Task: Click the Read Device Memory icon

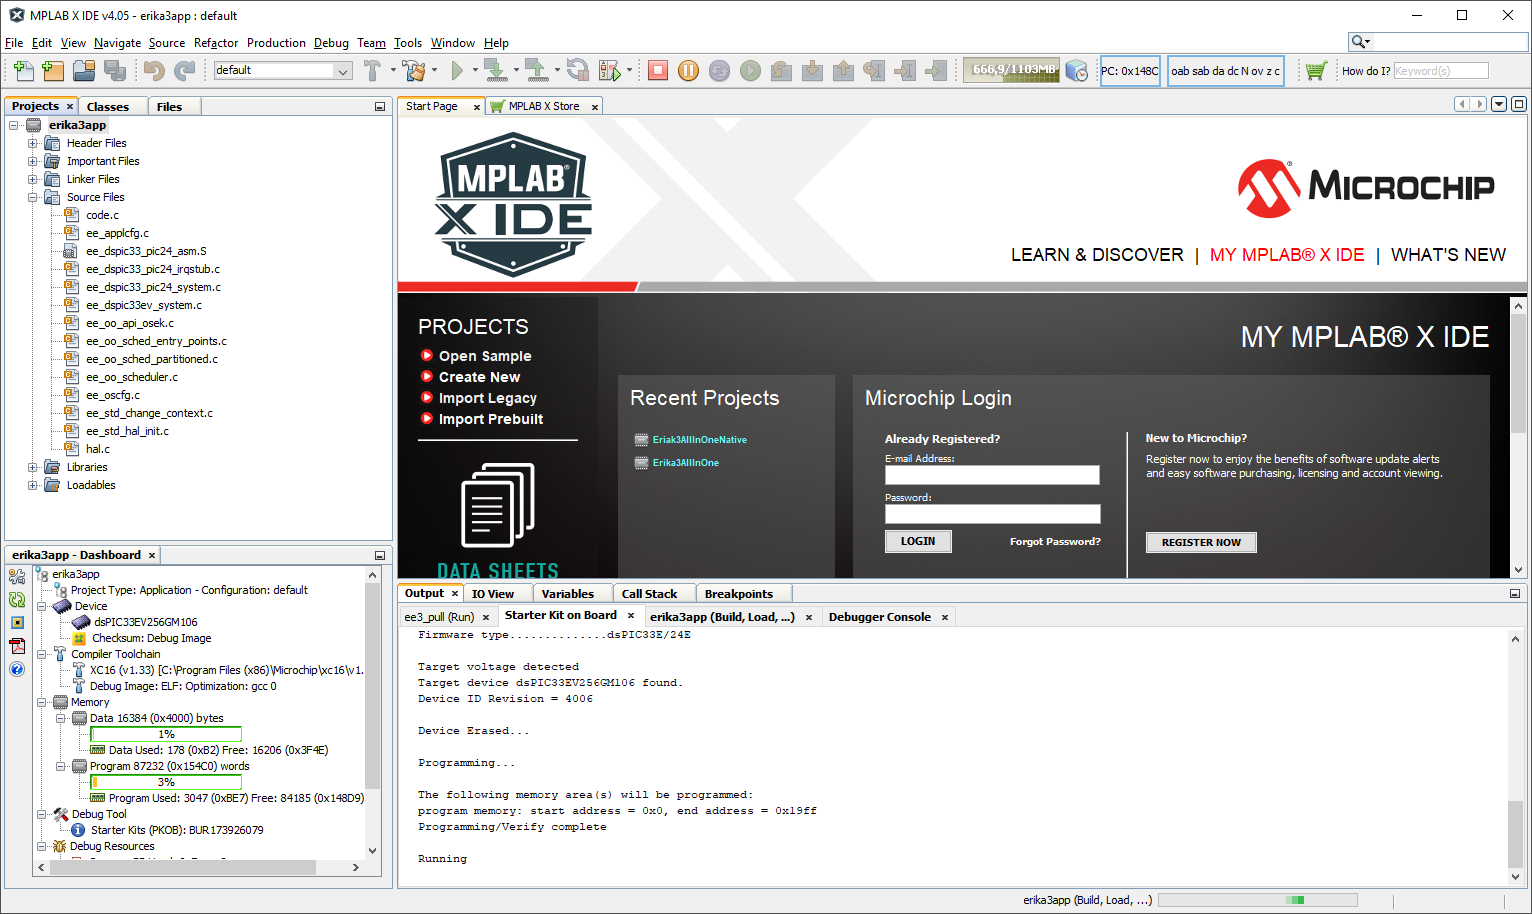Action: pyautogui.click(x=537, y=70)
